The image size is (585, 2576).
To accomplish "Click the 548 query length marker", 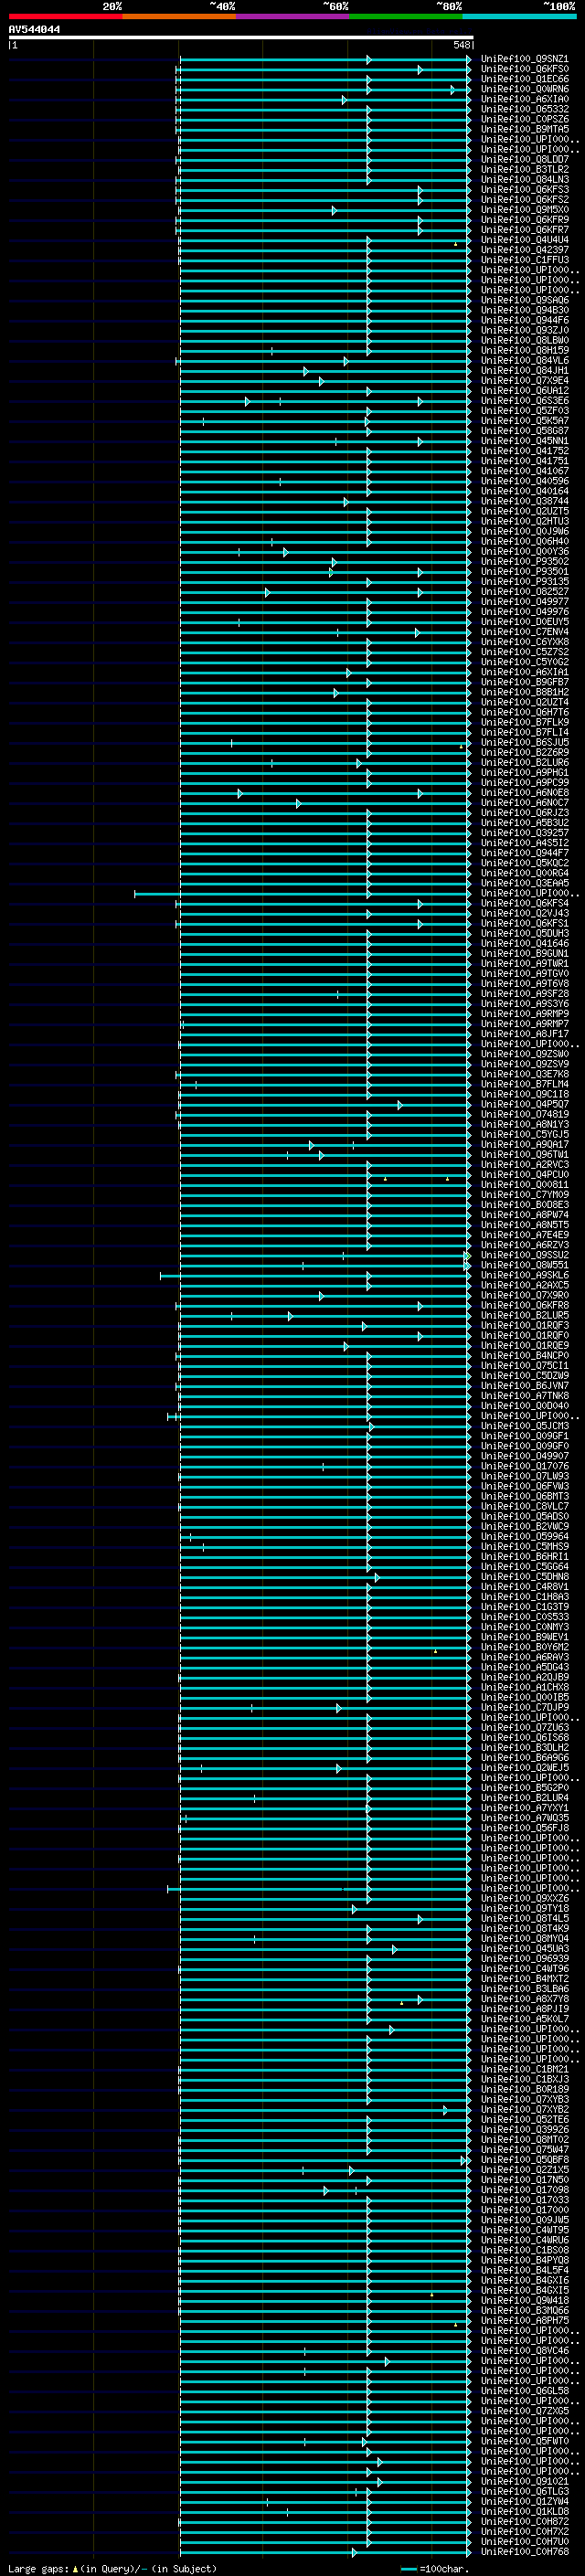I will click(461, 45).
